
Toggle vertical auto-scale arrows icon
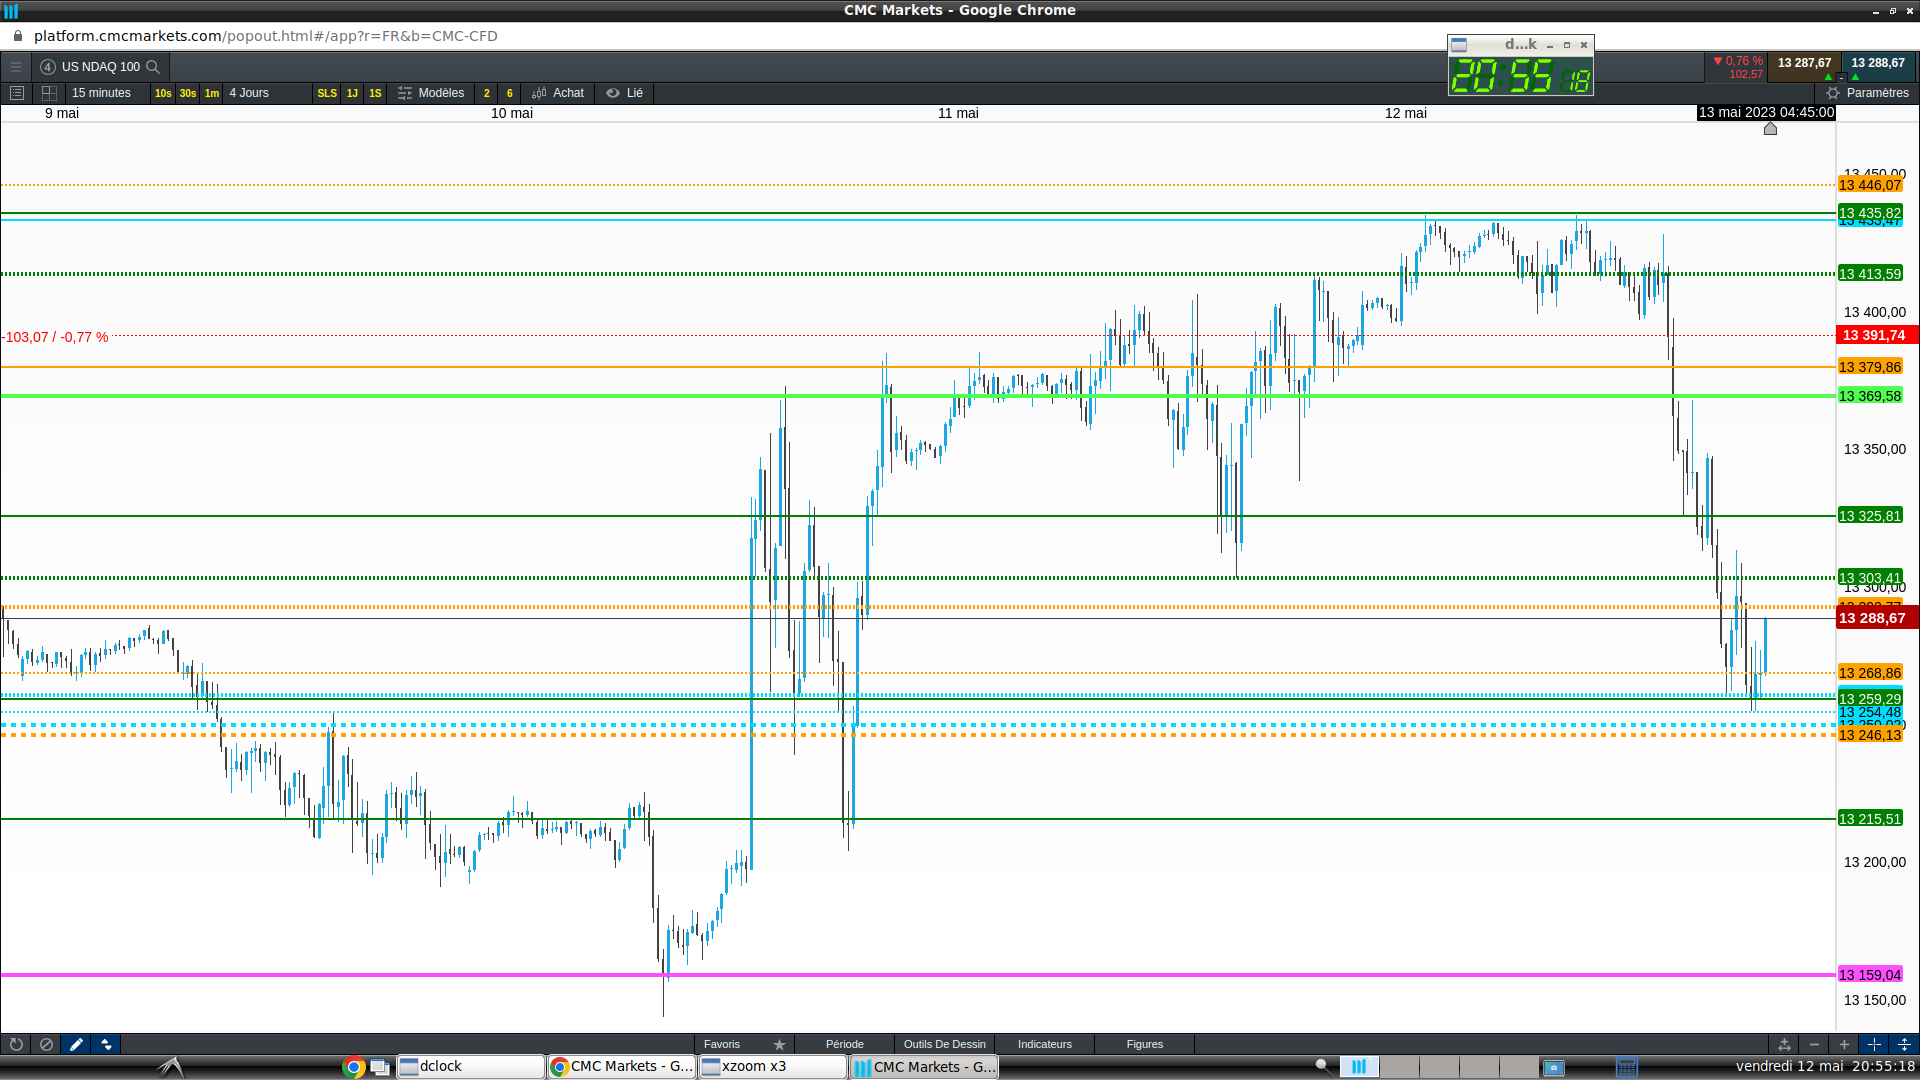[x=1904, y=1044]
